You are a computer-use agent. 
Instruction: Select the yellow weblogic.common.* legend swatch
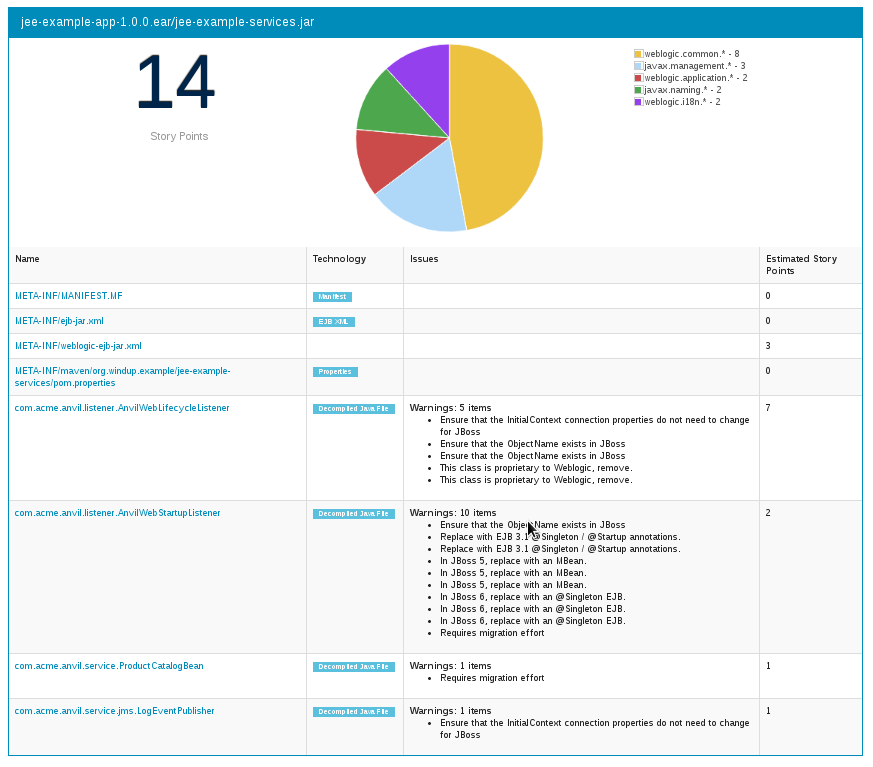coord(638,54)
